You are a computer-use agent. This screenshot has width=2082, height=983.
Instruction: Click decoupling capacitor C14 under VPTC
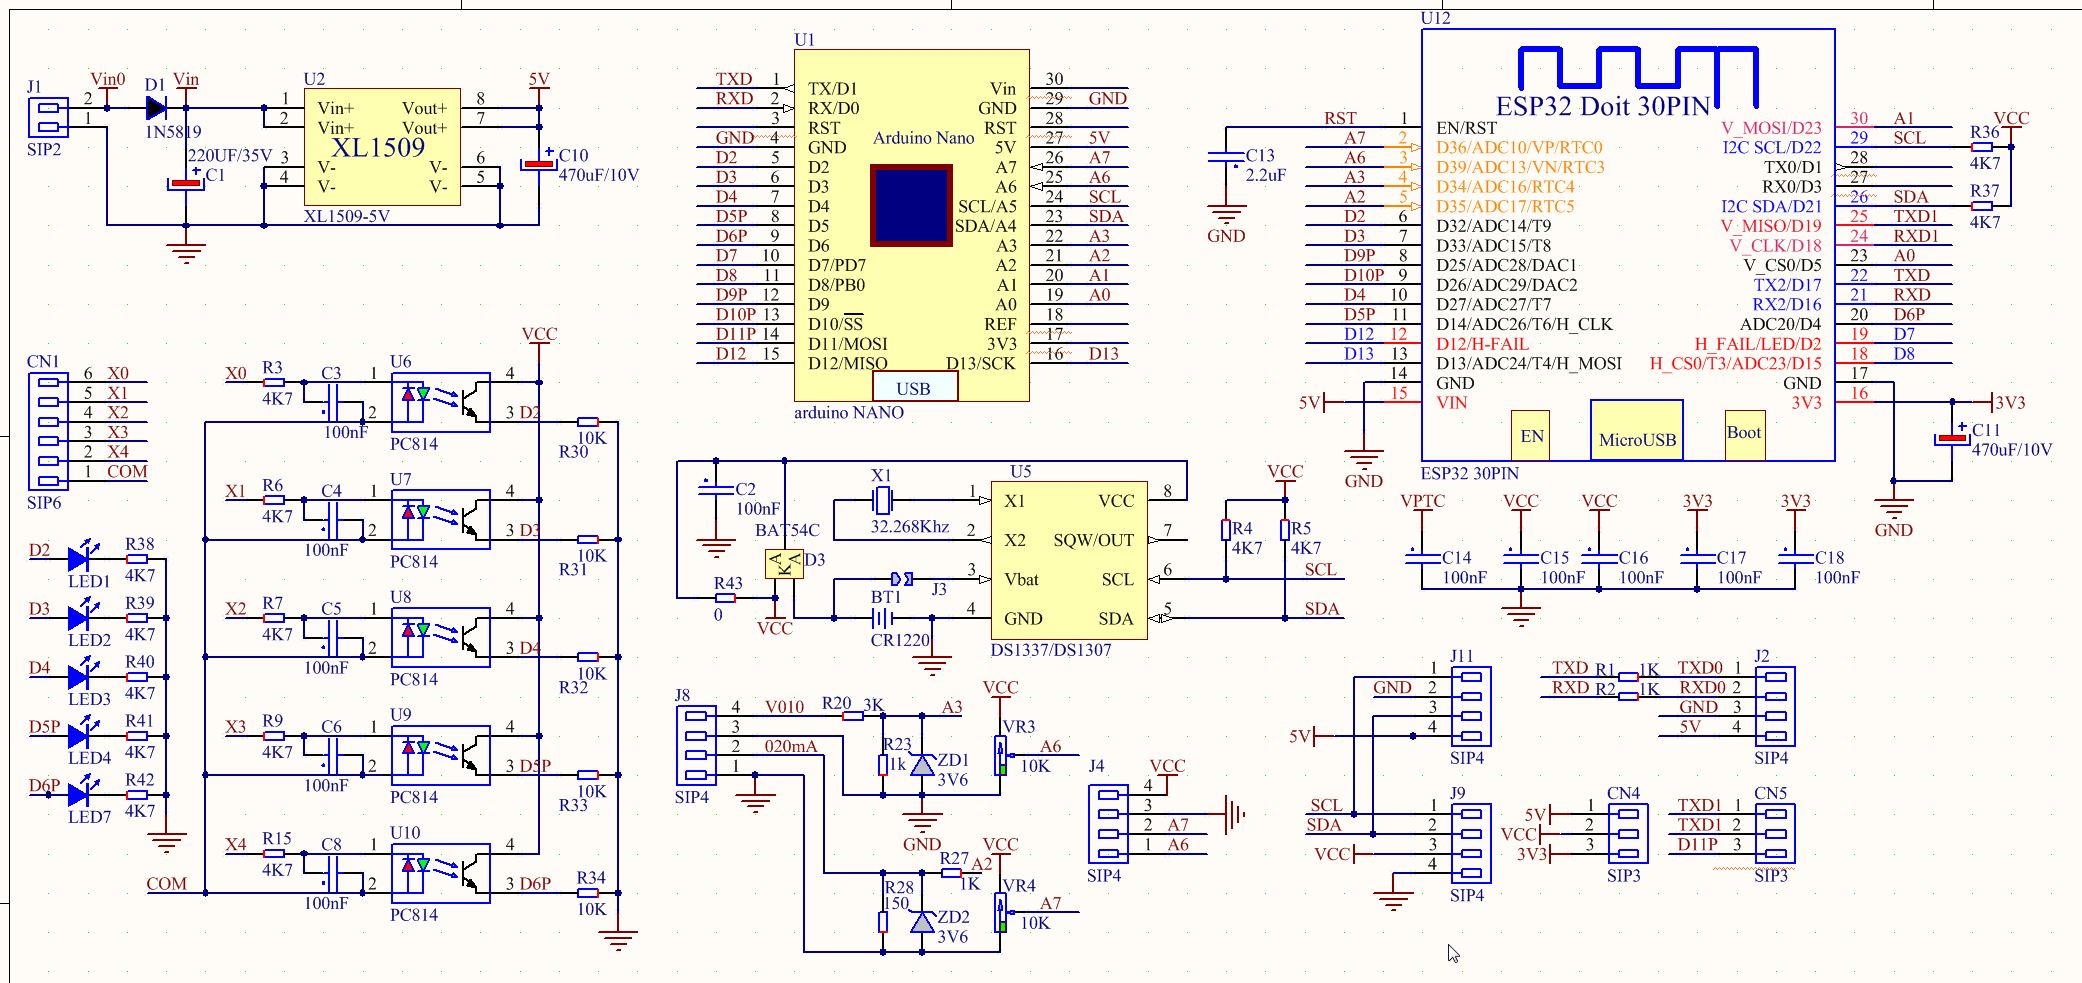[1422, 558]
